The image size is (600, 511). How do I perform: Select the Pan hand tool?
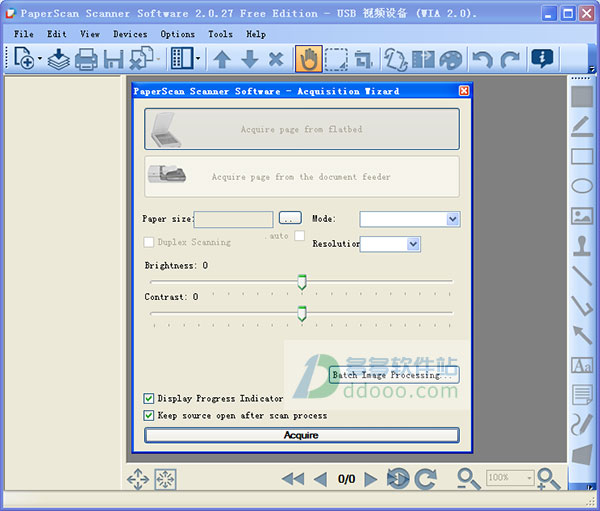tap(308, 59)
